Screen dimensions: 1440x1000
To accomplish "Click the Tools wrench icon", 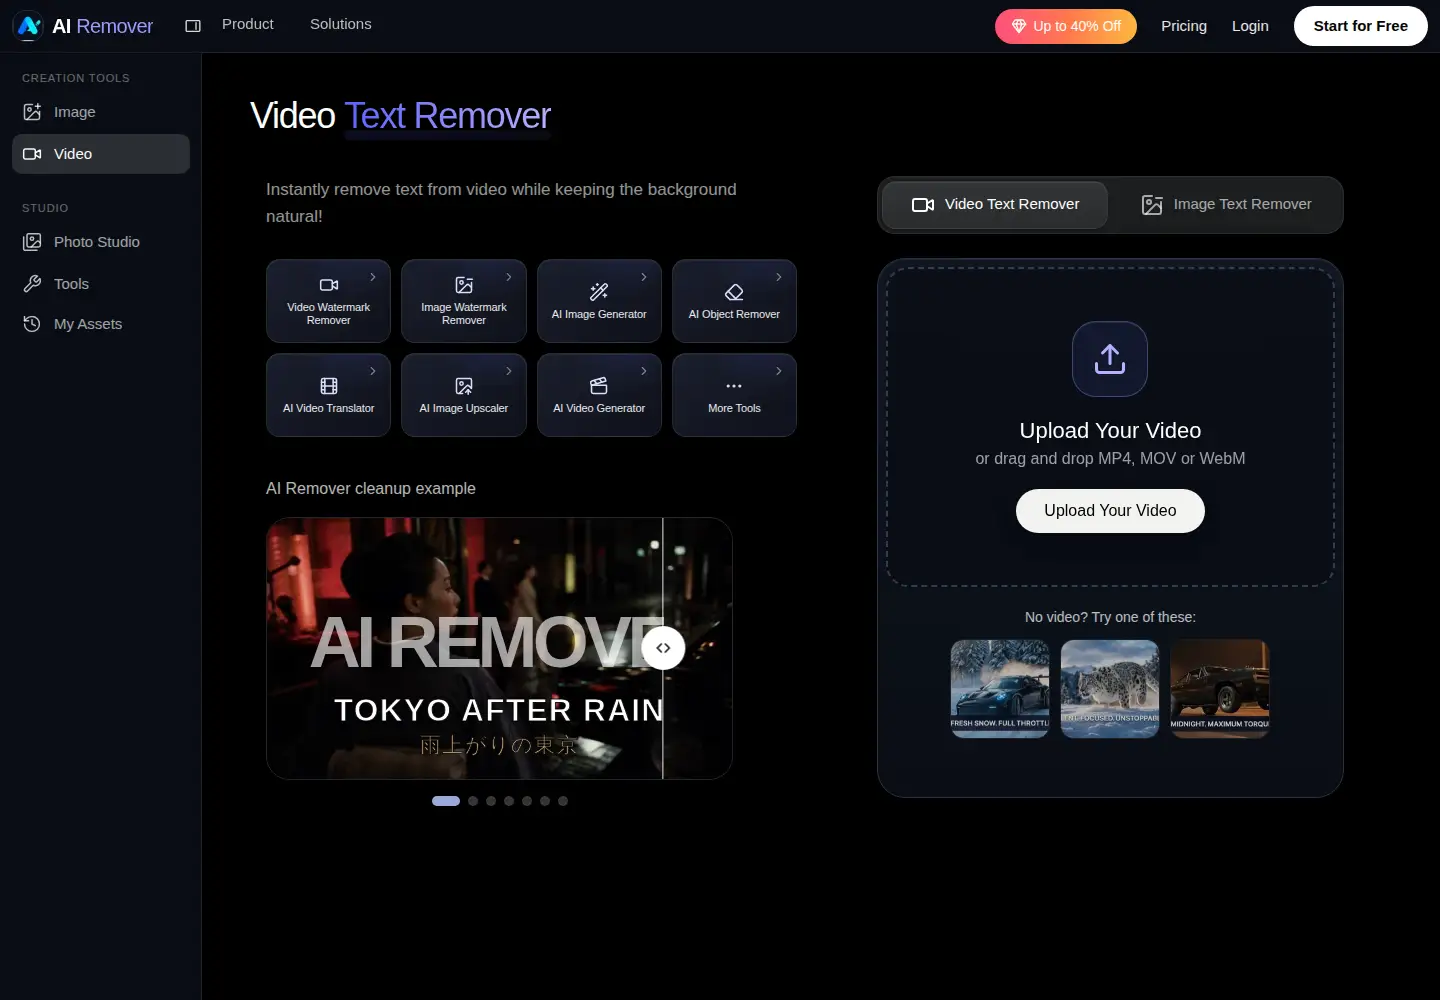I will coord(32,284).
